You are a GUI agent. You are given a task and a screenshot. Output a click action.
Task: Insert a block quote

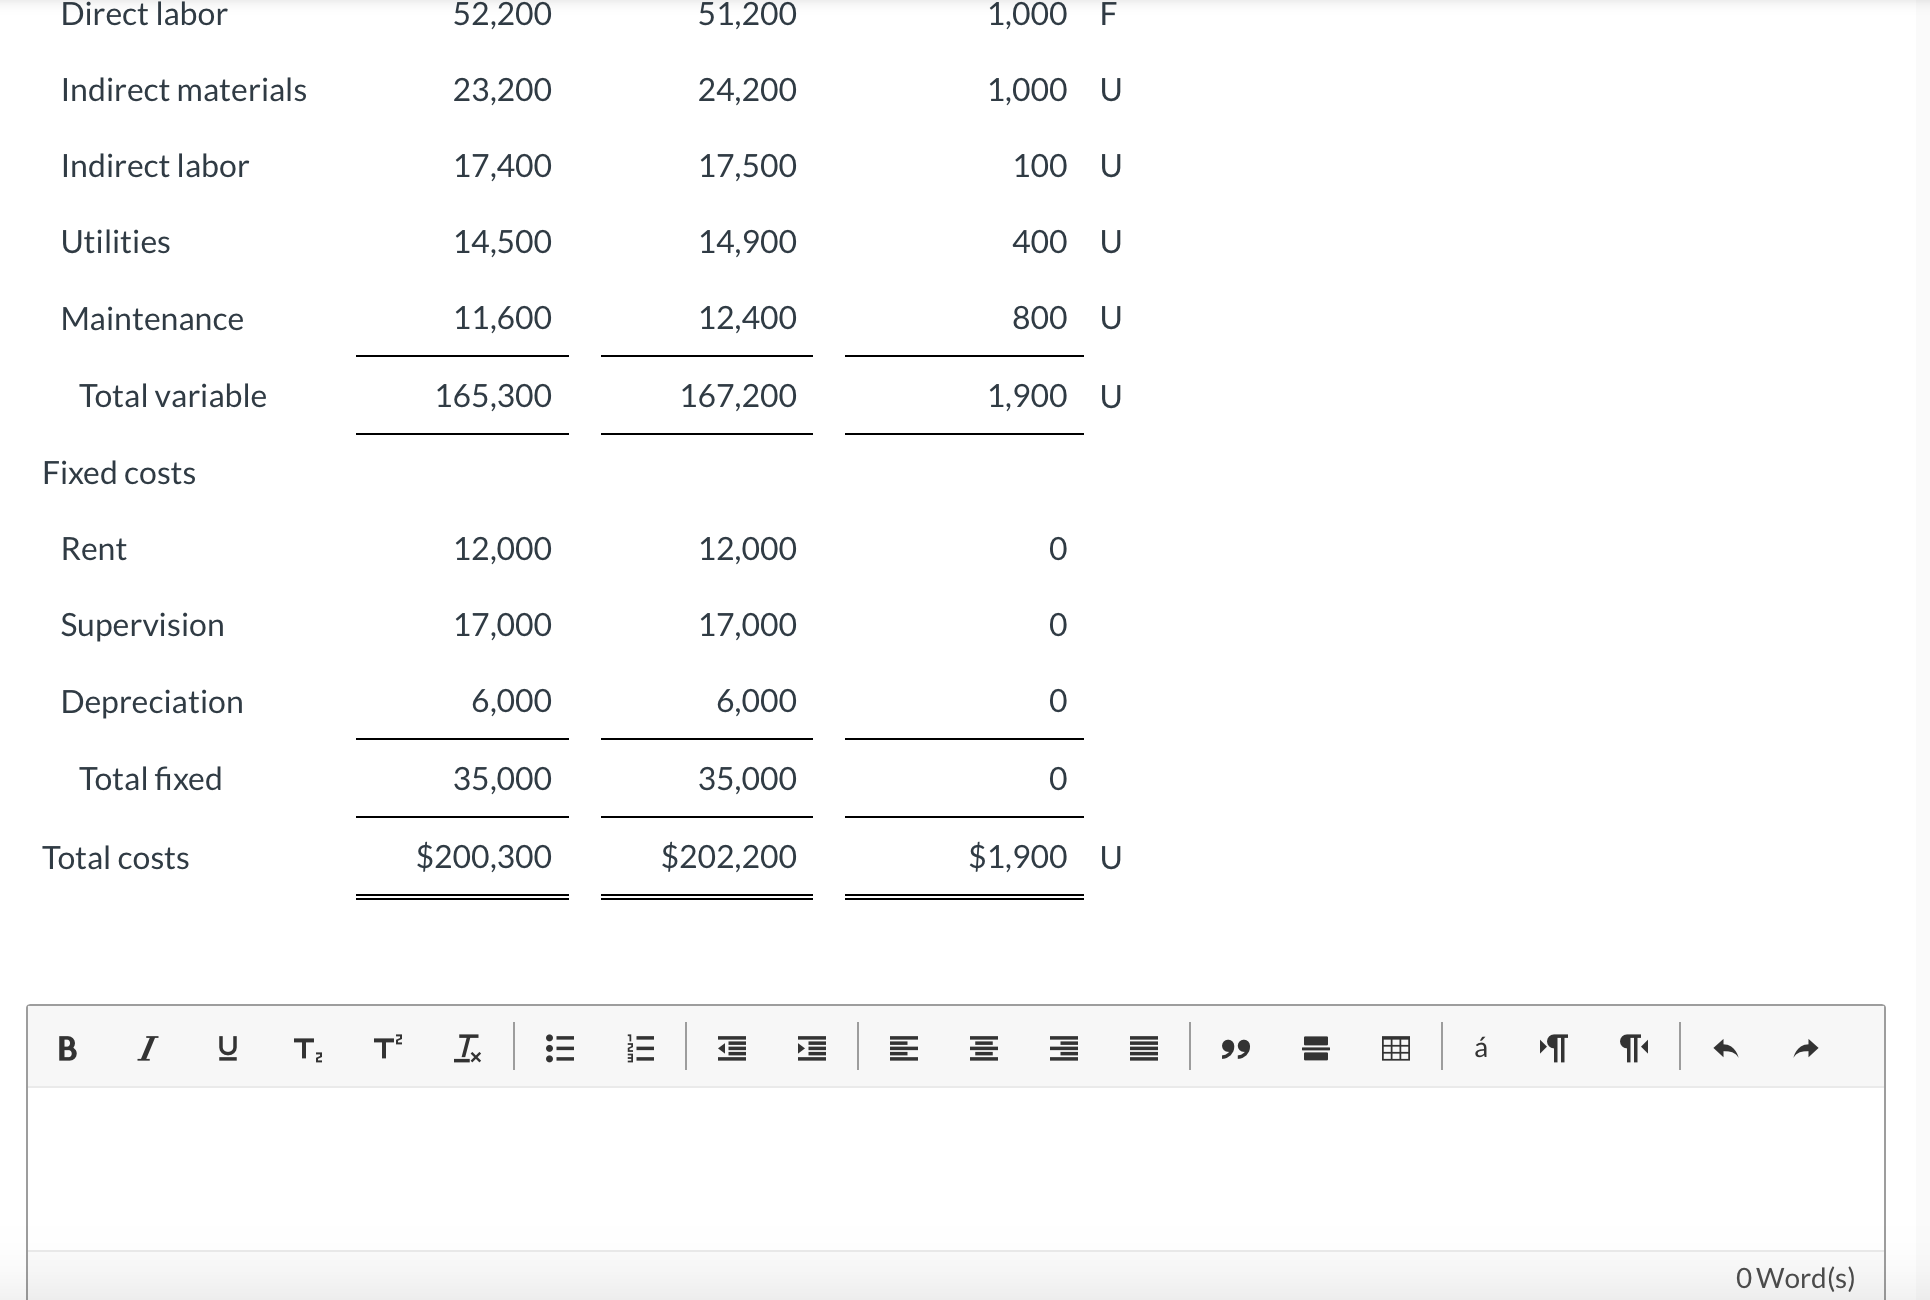click(x=1236, y=1050)
